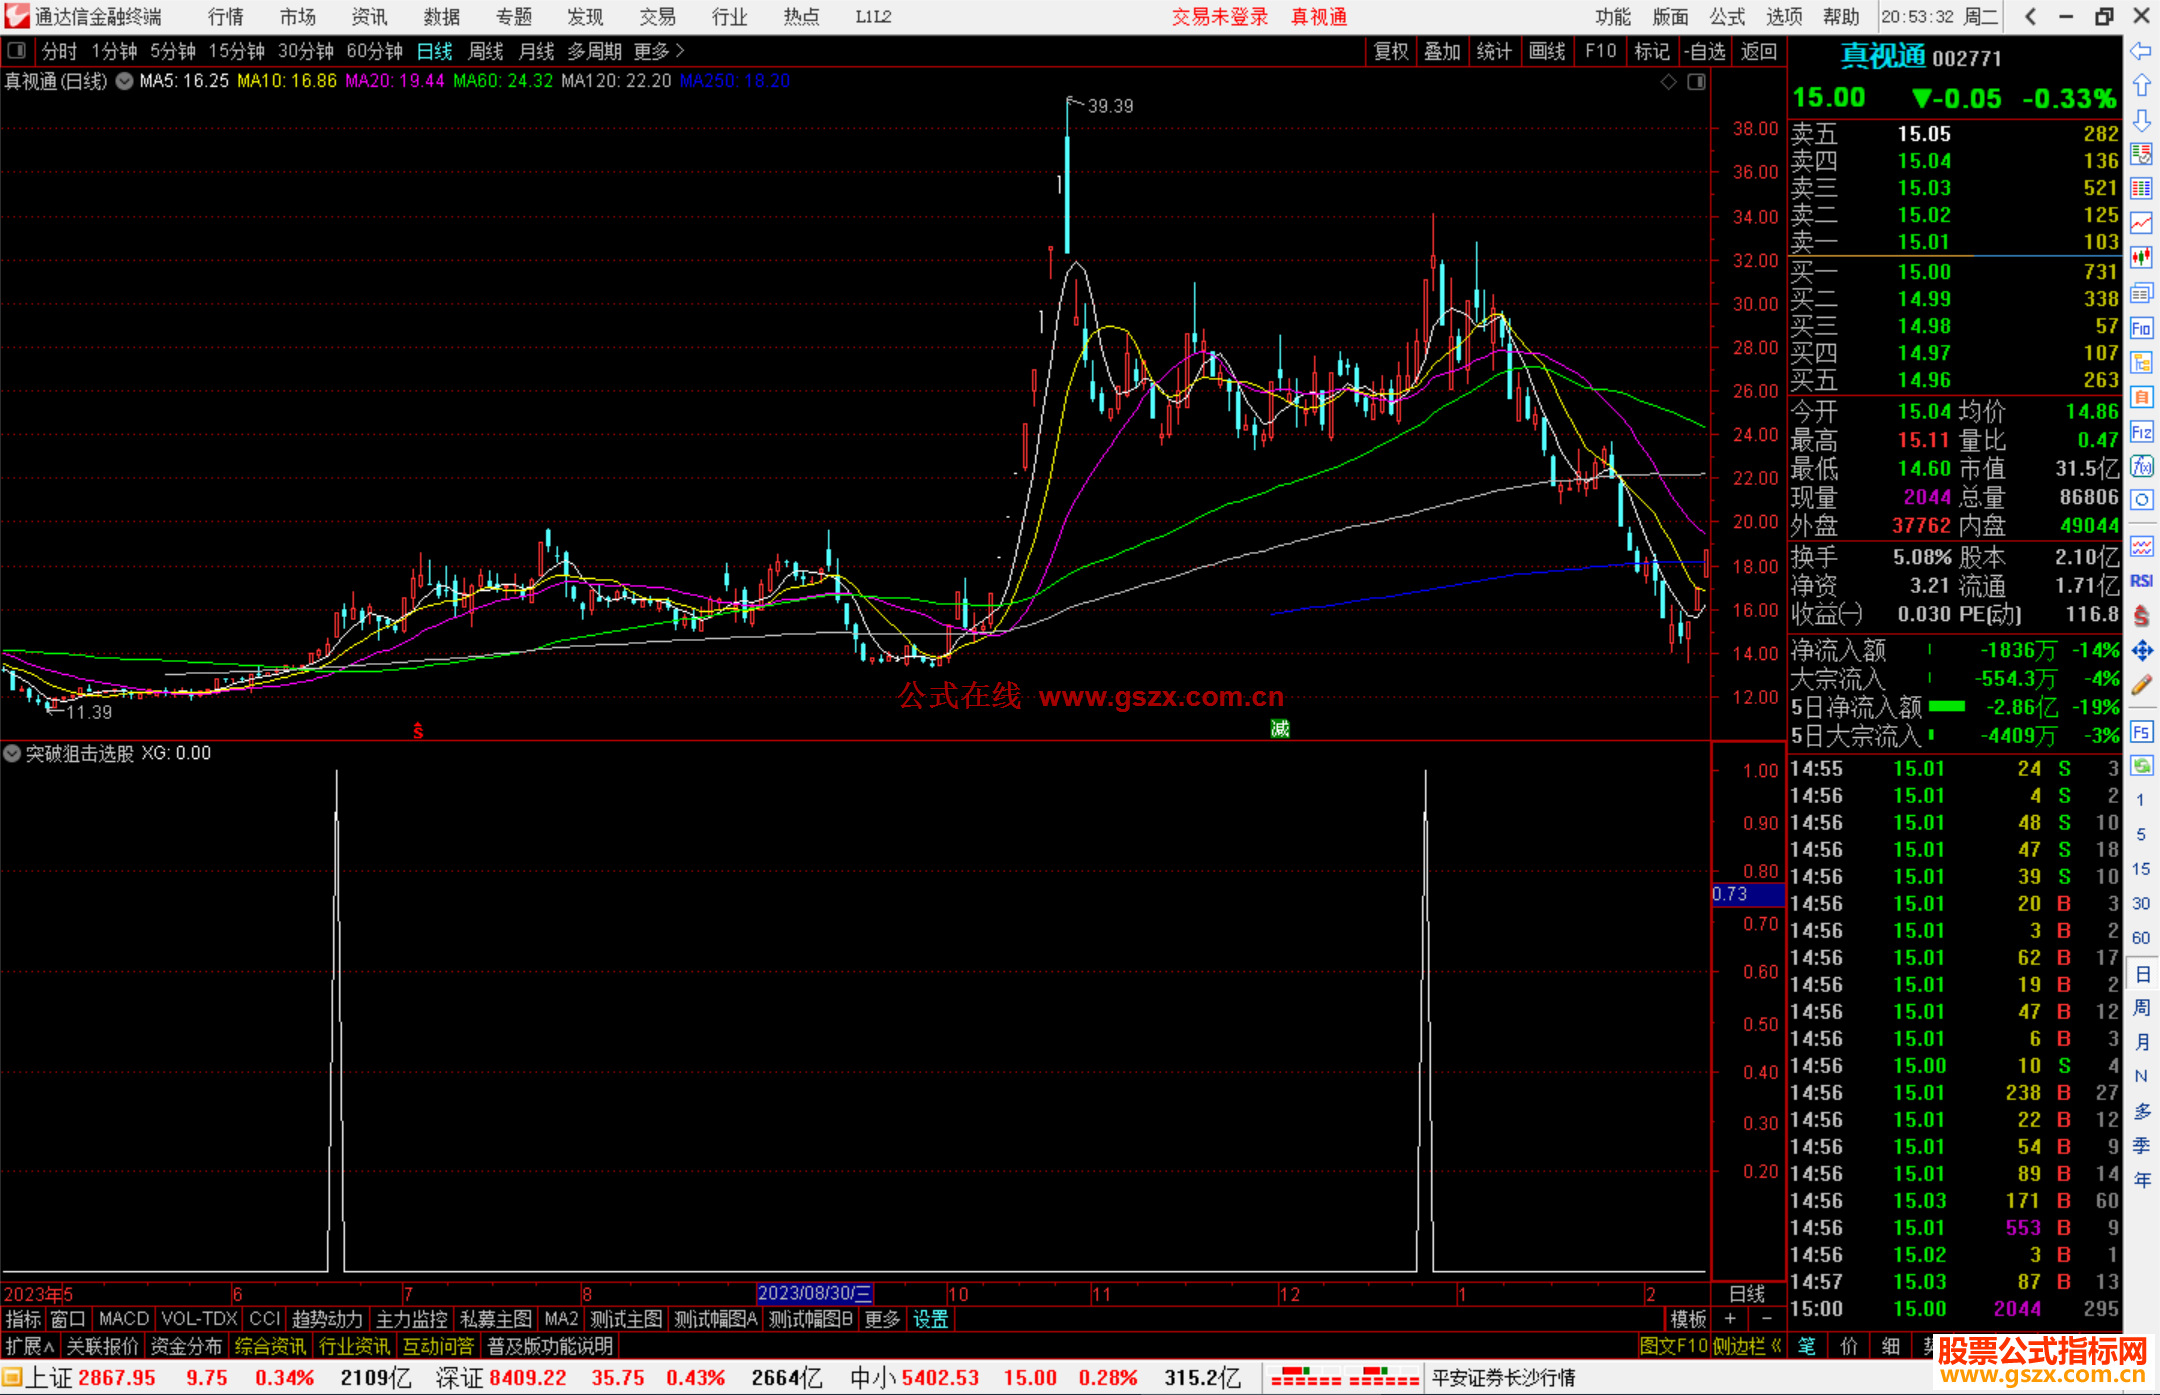This screenshot has height=1395, width=2160.
Task: Click the f(x) formula sidebar icon
Action: tap(2141, 466)
